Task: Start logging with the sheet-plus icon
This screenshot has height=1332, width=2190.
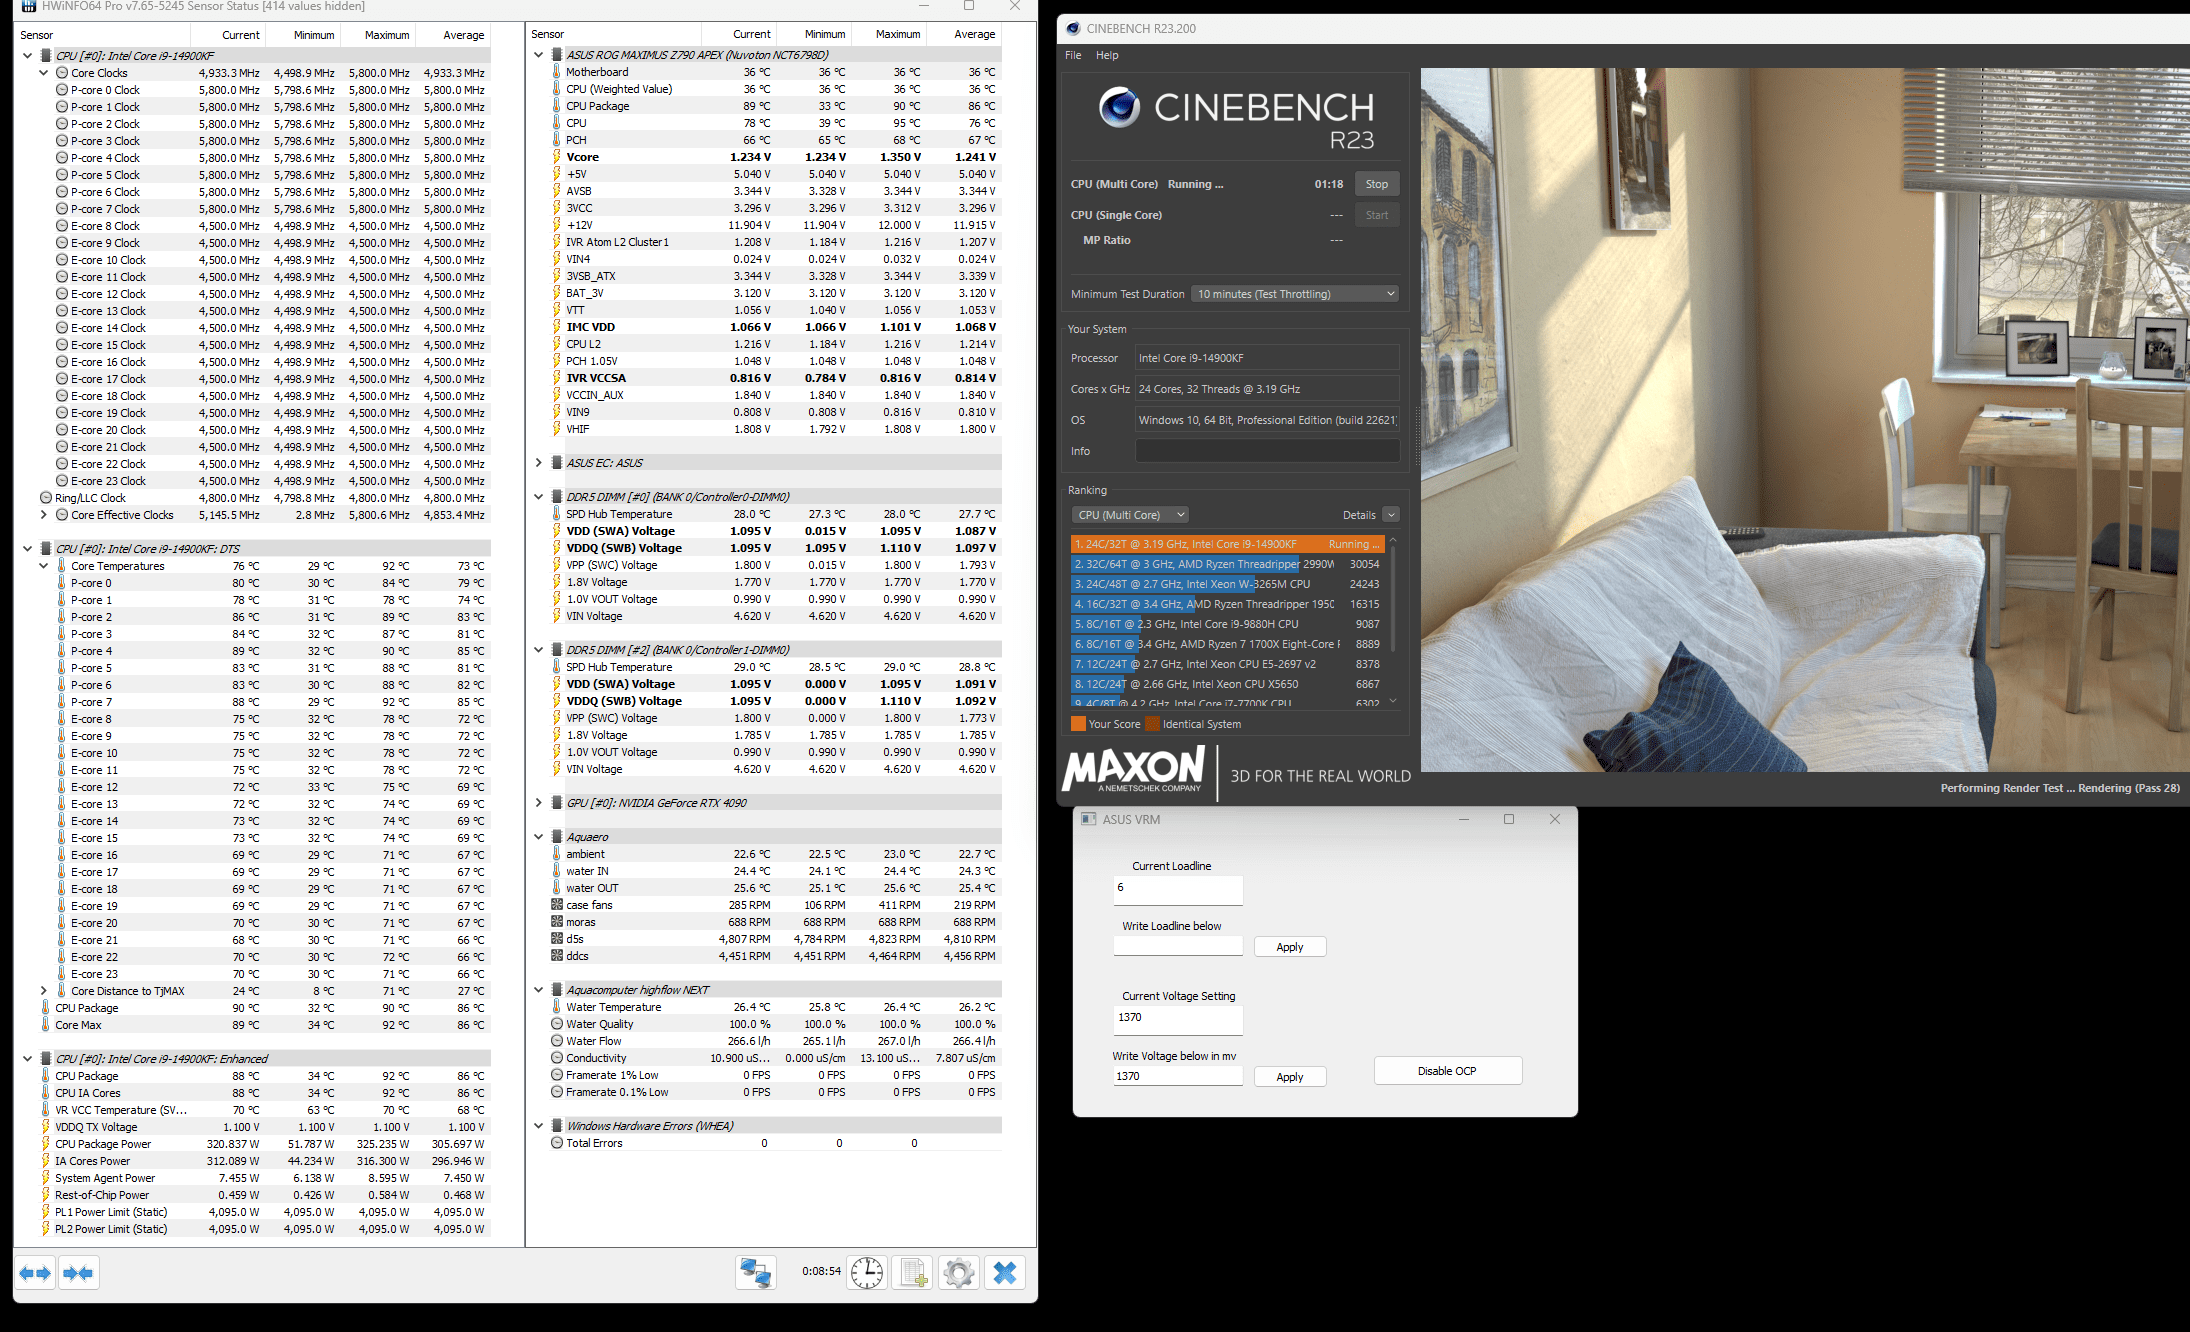Action: (x=913, y=1273)
